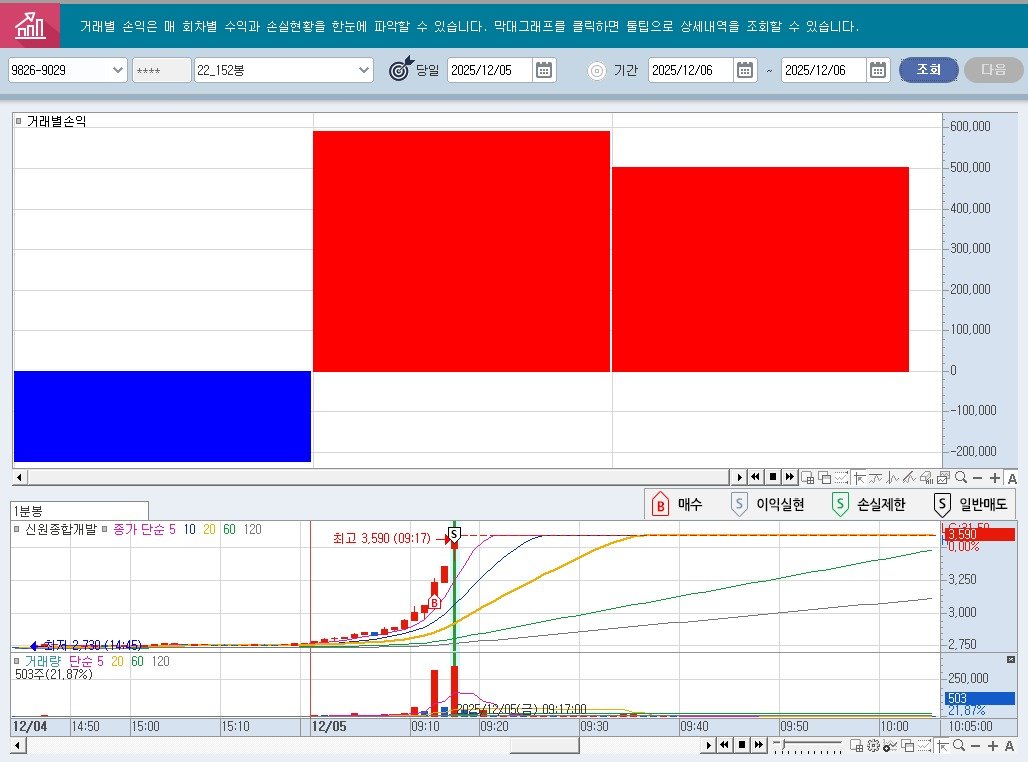This screenshot has width=1028, height=762.
Task: Select the magnifier zoom tool on upper chart toolbar
Action: (x=961, y=478)
